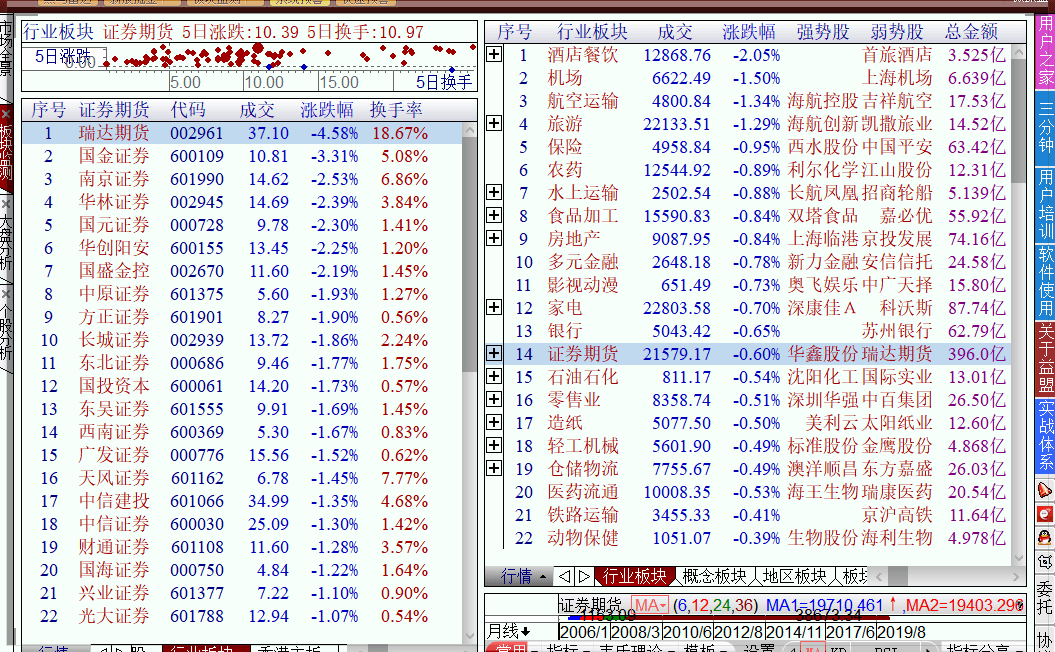The width and height of the screenshot is (1055, 652).
Task: Switch to the 概念板块 tab
Action: click(x=715, y=576)
